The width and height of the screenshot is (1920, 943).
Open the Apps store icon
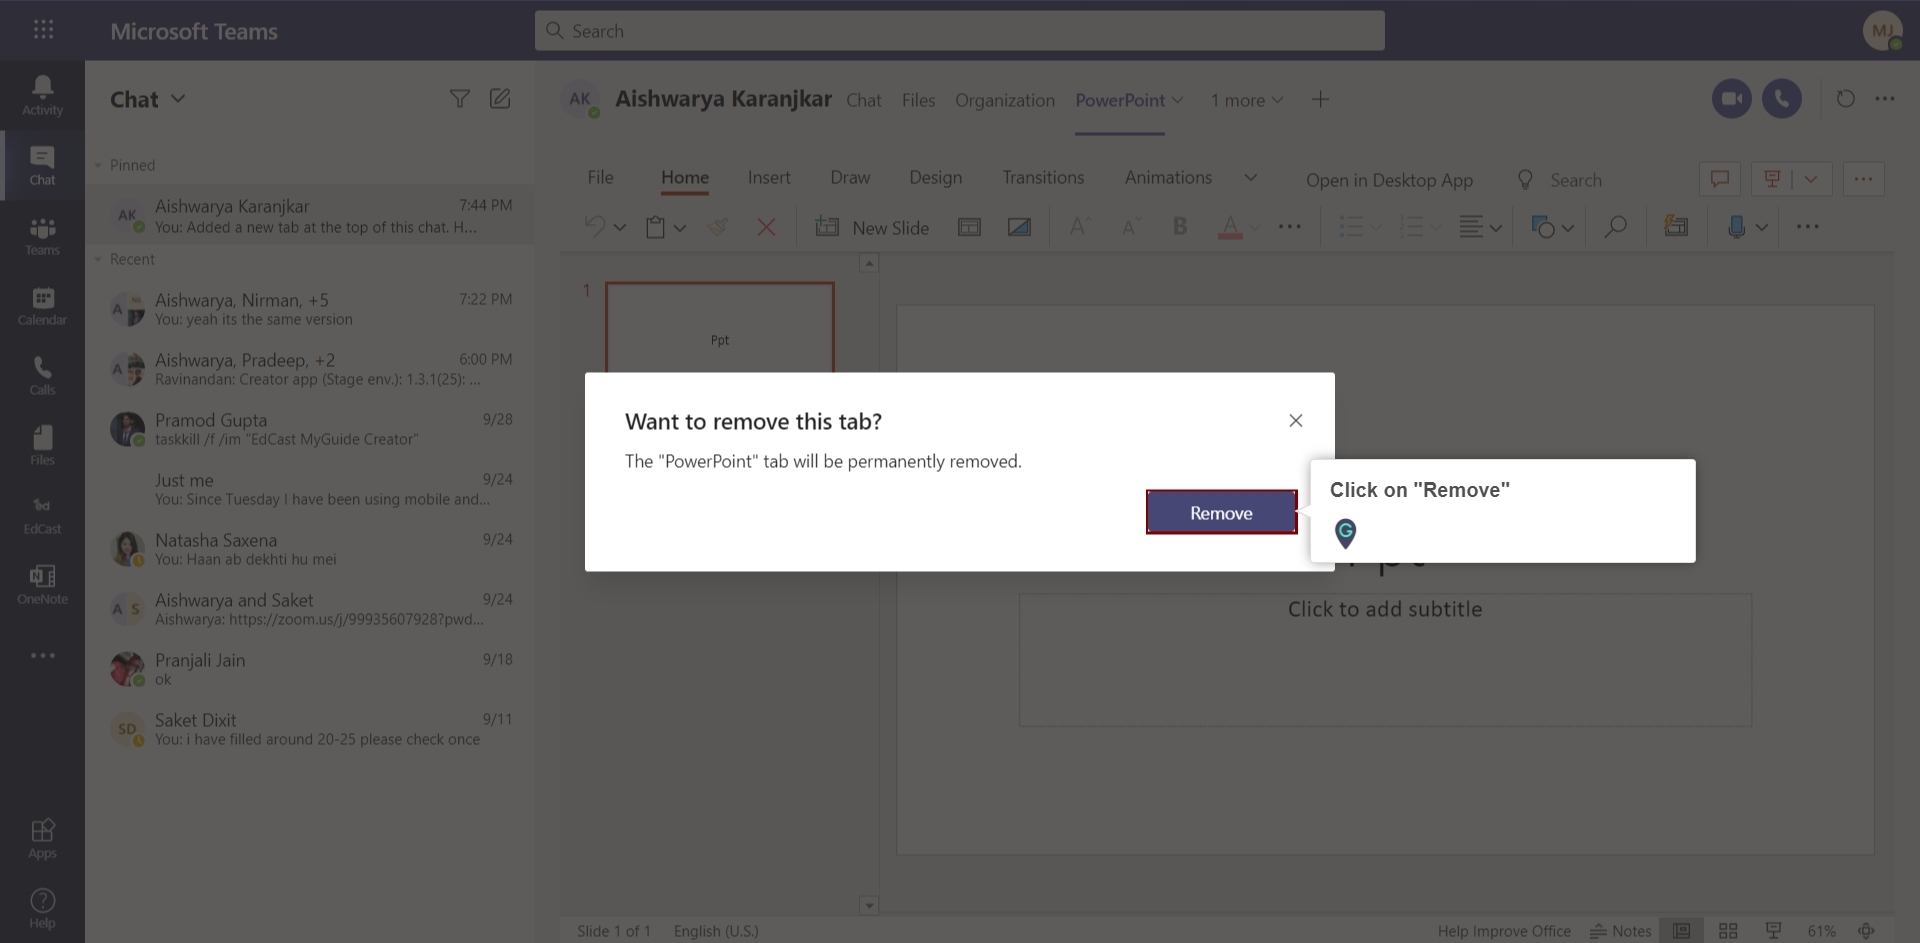(x=42, y=838)
